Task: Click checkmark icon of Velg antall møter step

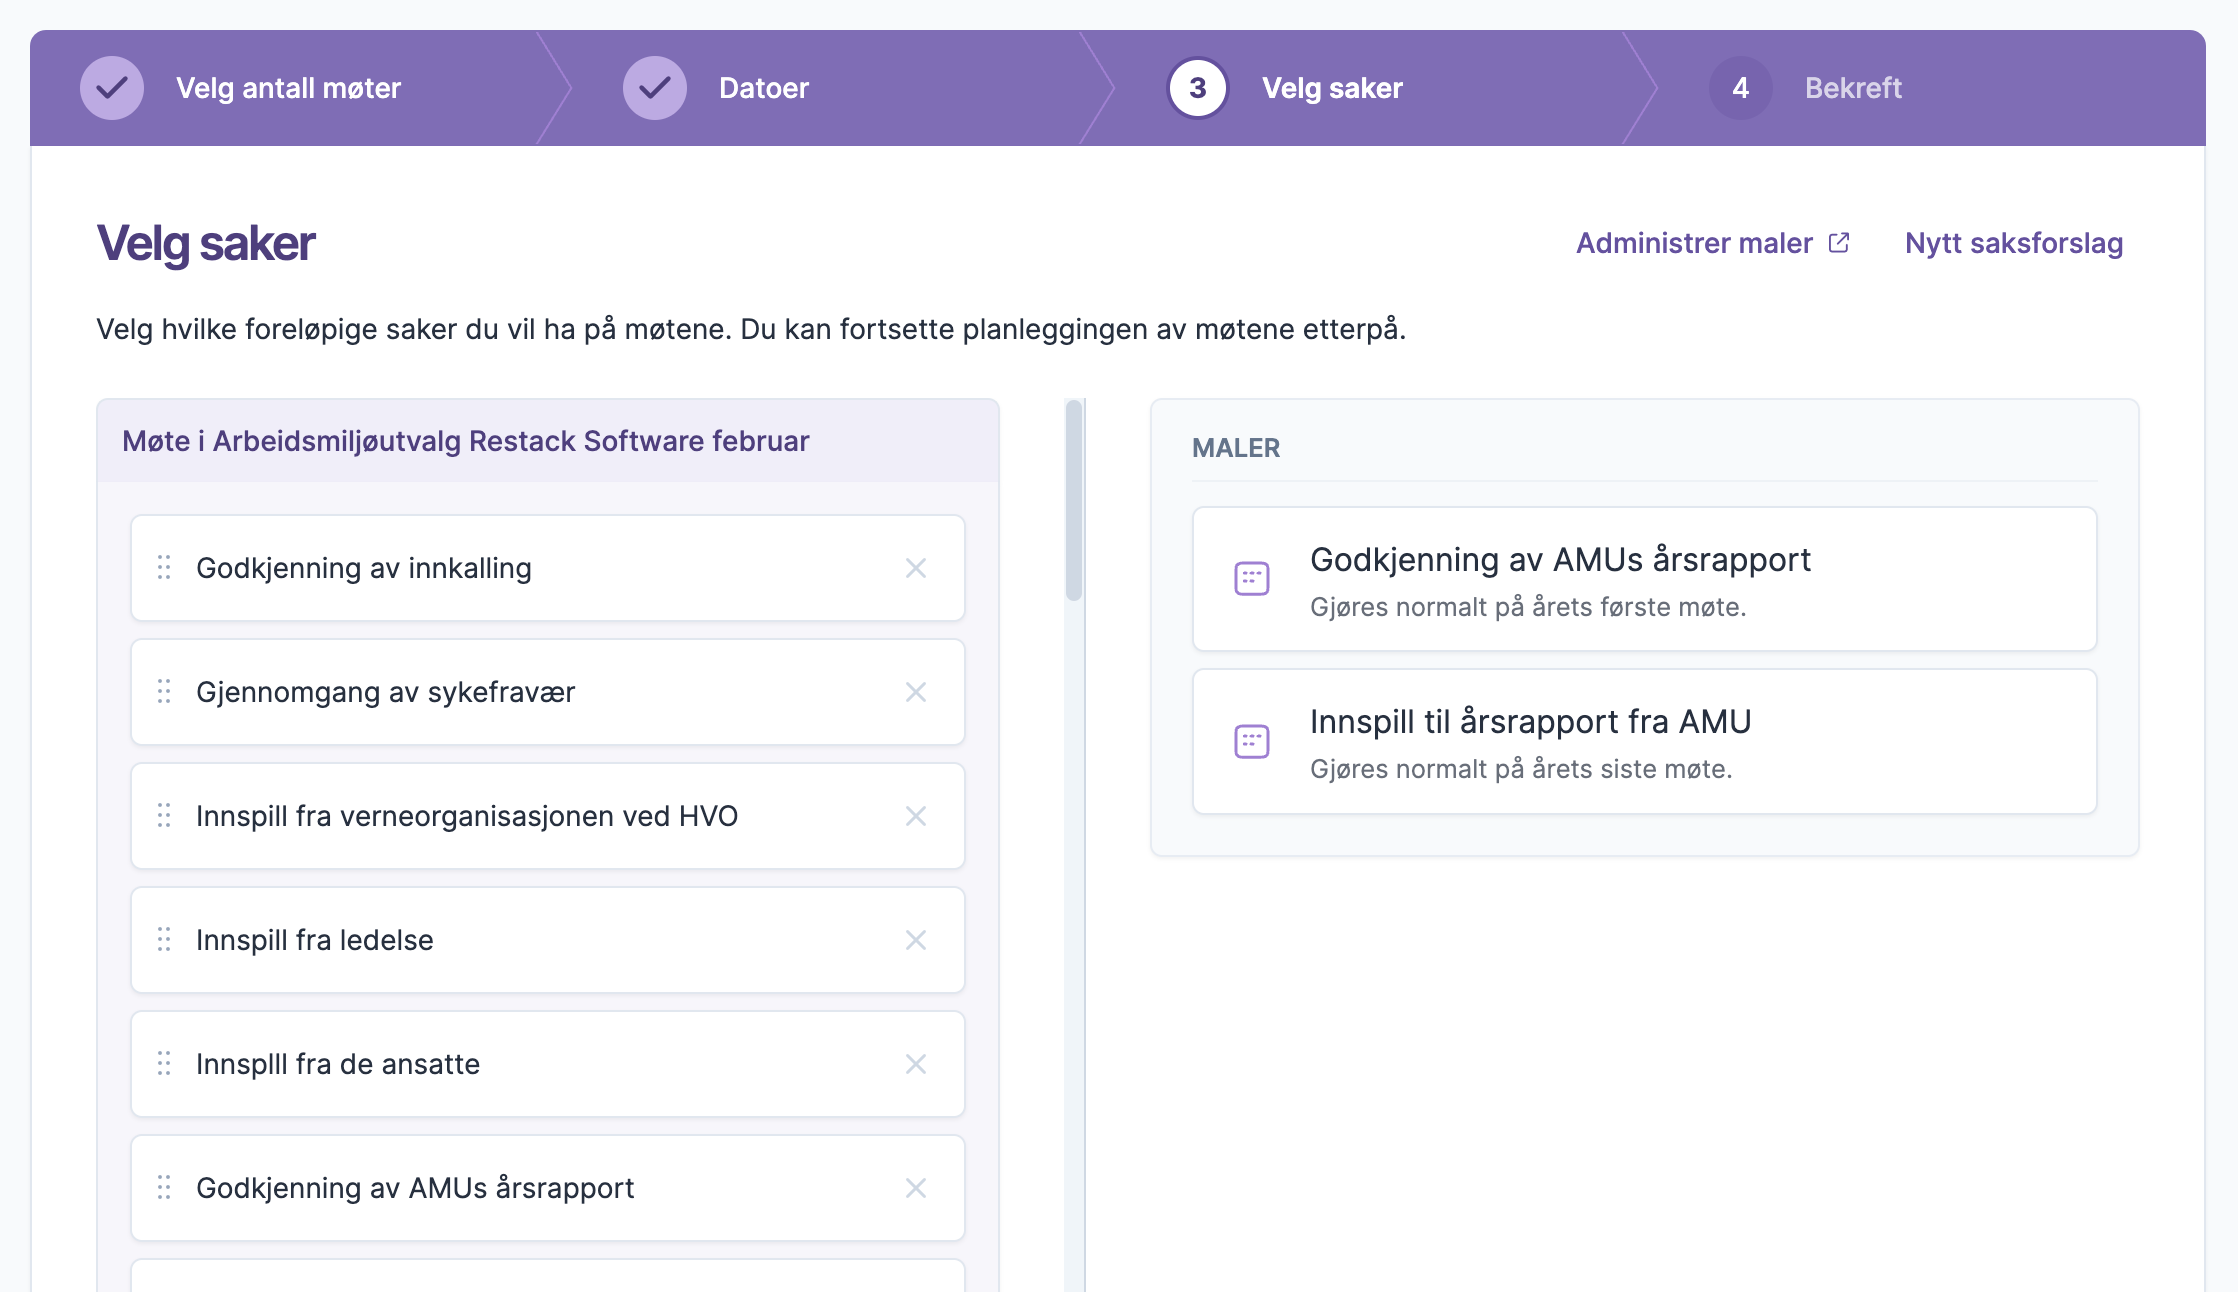Action: [112, 88]
